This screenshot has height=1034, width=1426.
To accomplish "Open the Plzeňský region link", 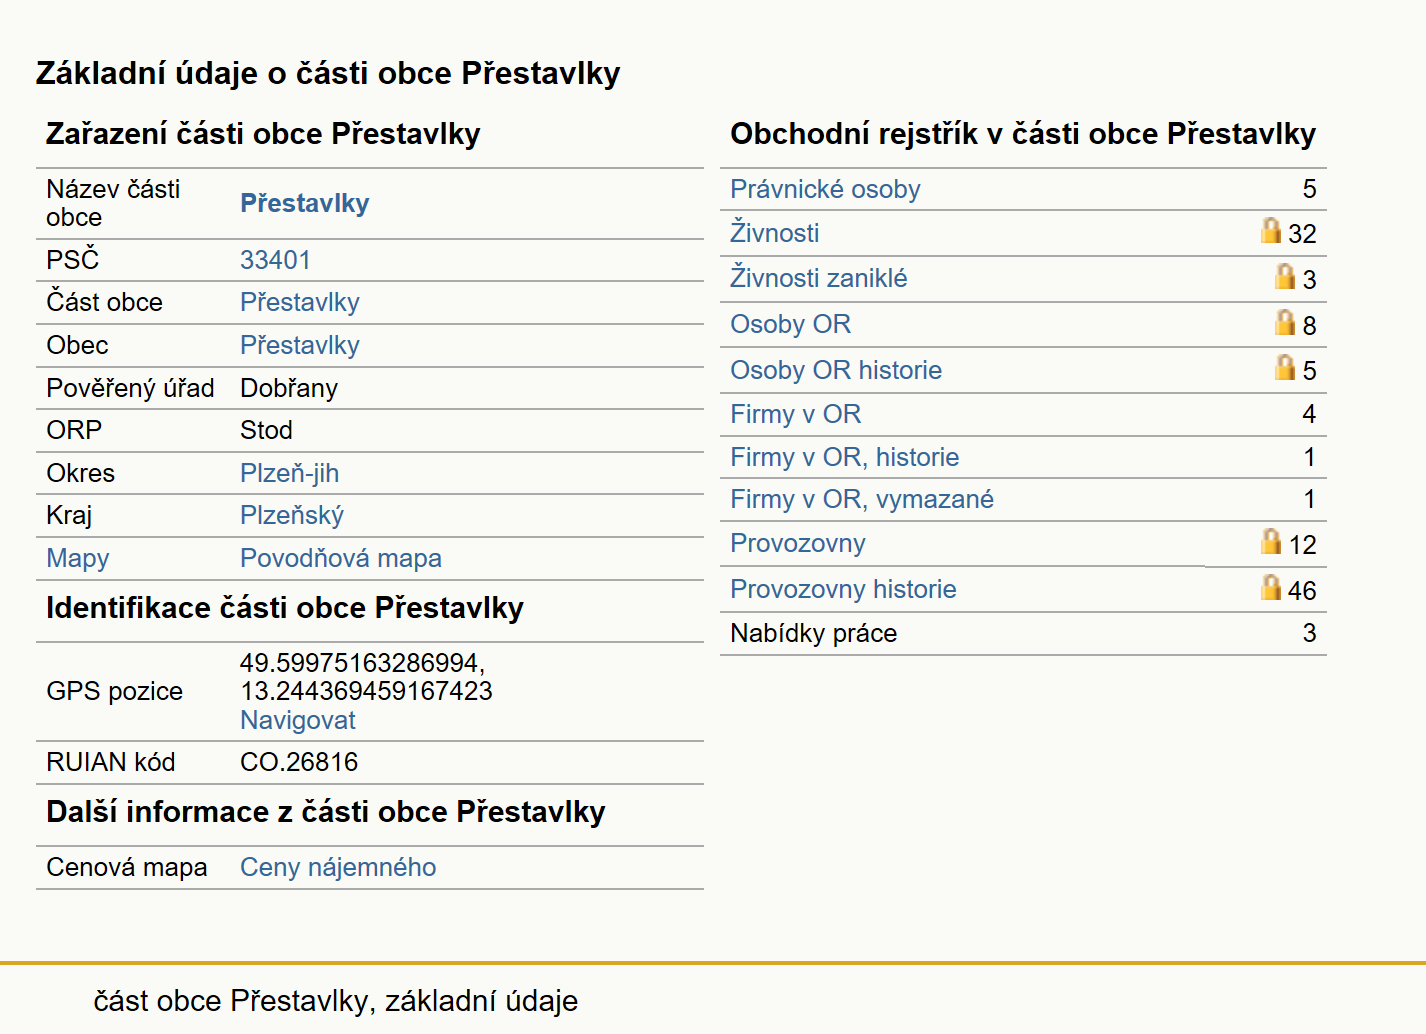I will [291, 515].
